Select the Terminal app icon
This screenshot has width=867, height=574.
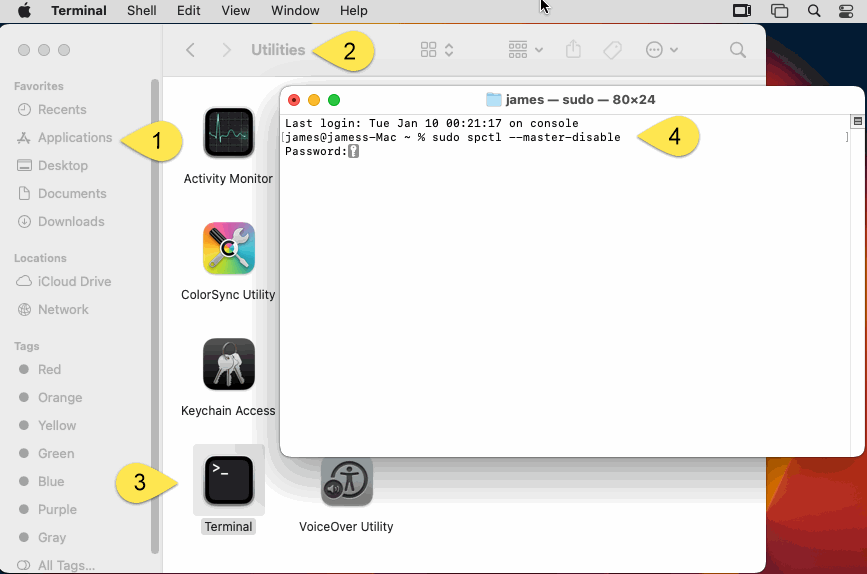[228, 481]
